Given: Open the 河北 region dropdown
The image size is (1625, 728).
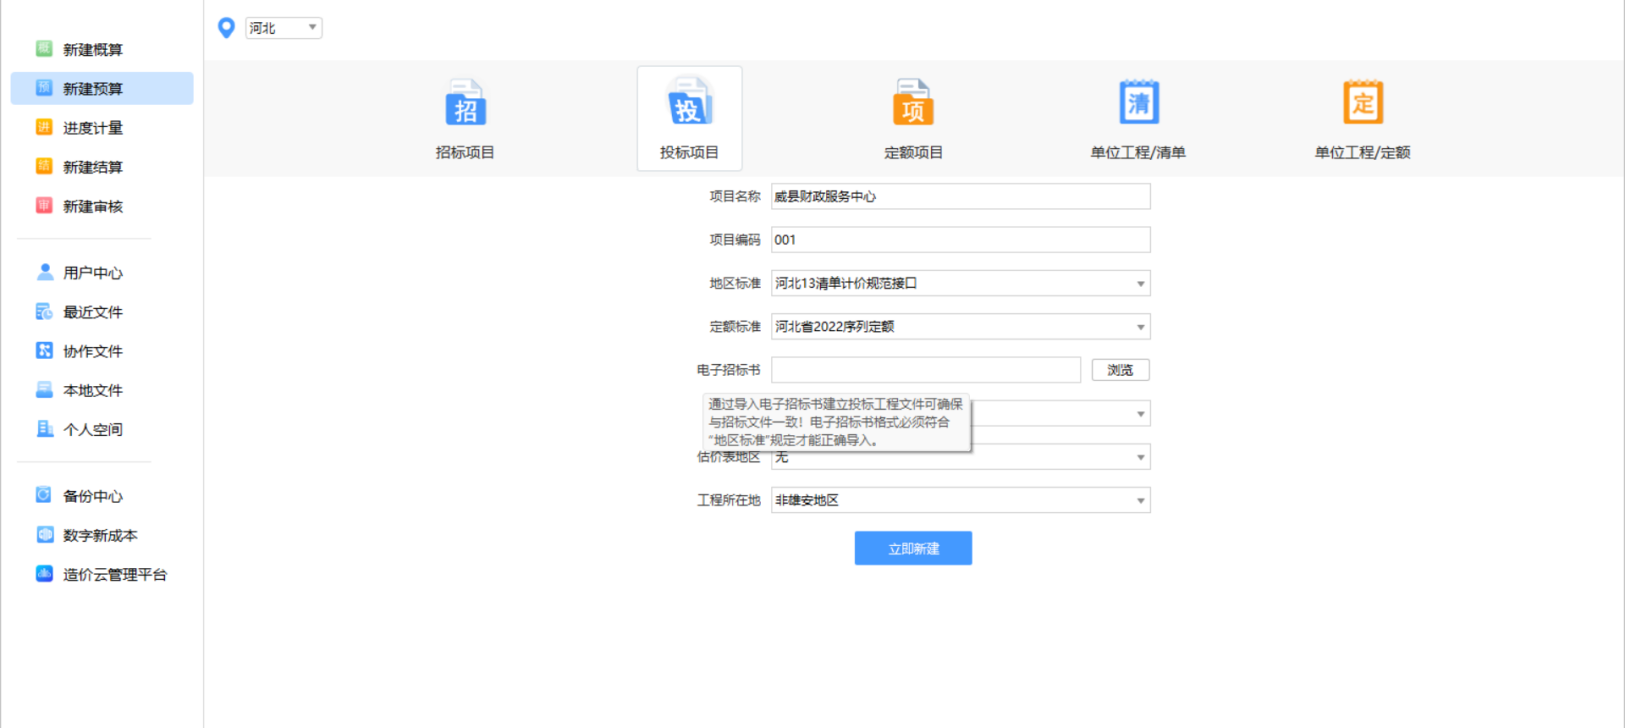Looking at the screenshot, I should (x=284, y=28).
